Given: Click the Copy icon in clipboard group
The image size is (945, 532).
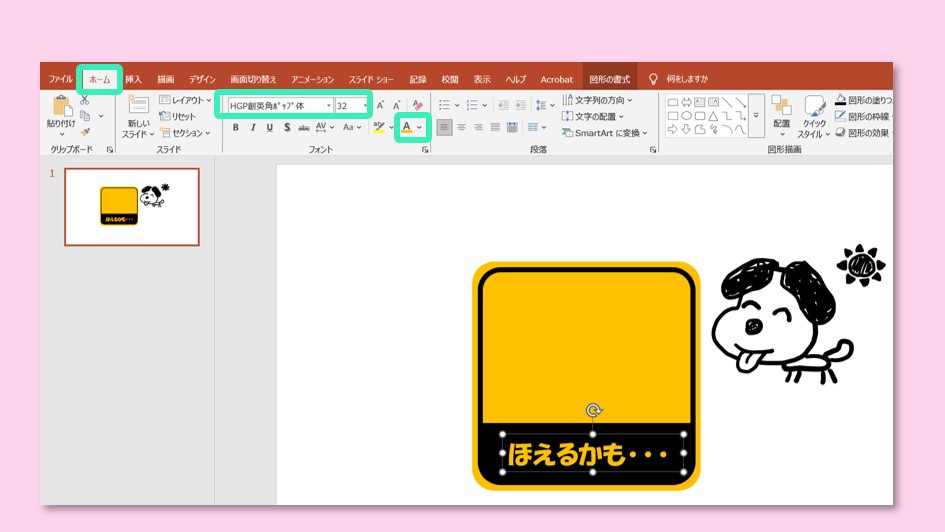Looking at the screenshot, I should click(x=85, y=116).
